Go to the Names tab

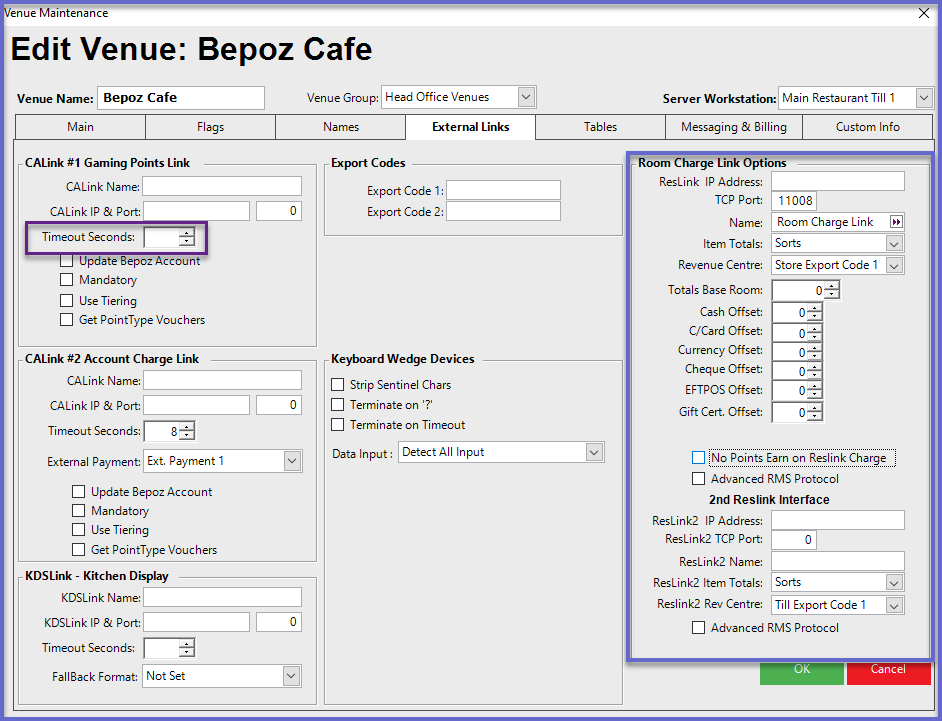coord(341,127)
